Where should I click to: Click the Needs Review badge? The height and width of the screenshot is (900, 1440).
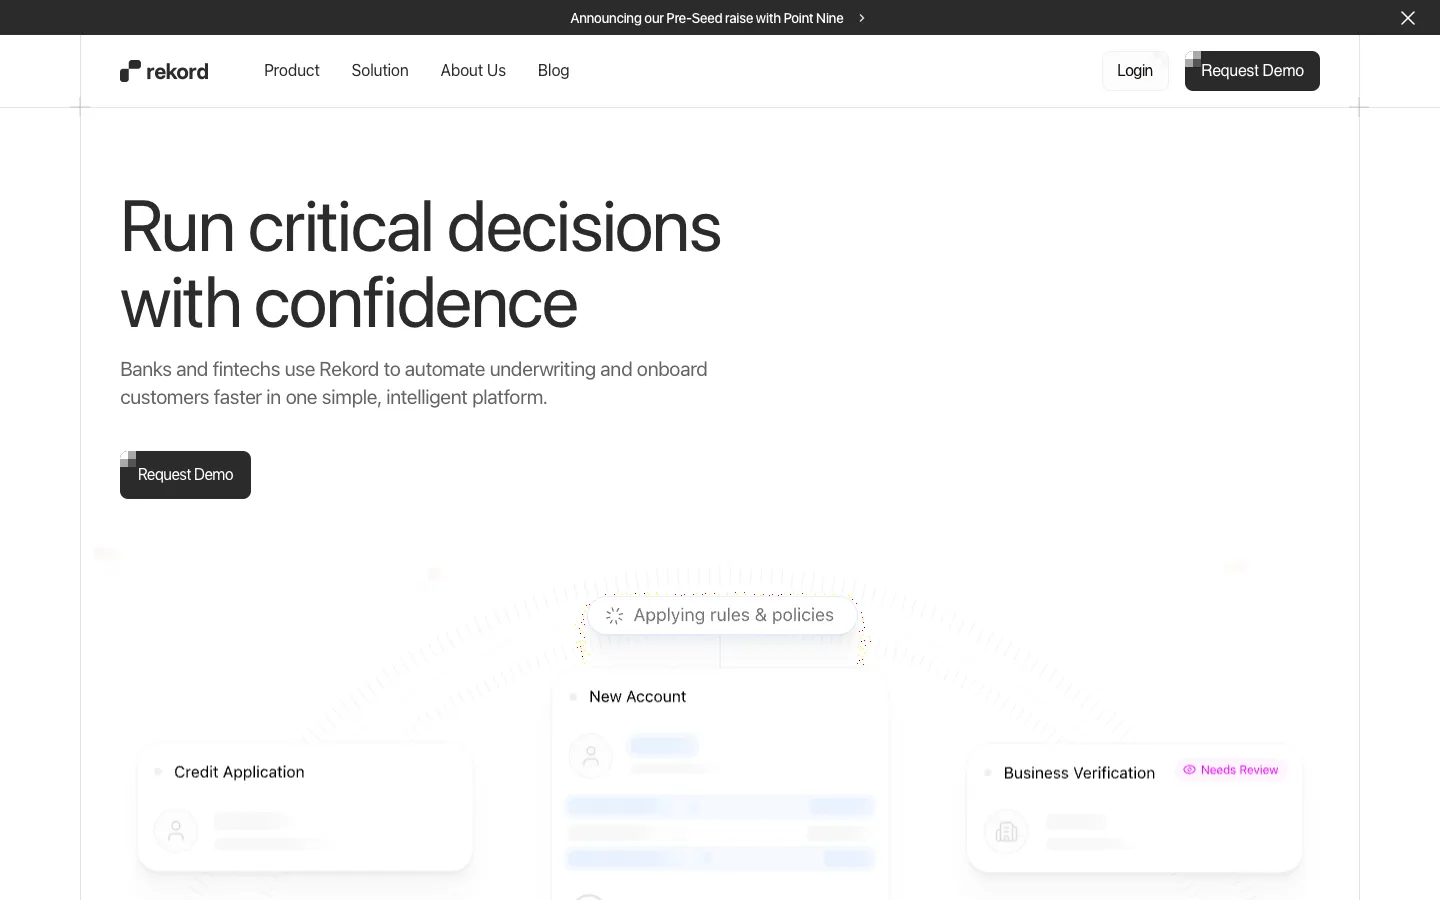tap(1231, 770)
